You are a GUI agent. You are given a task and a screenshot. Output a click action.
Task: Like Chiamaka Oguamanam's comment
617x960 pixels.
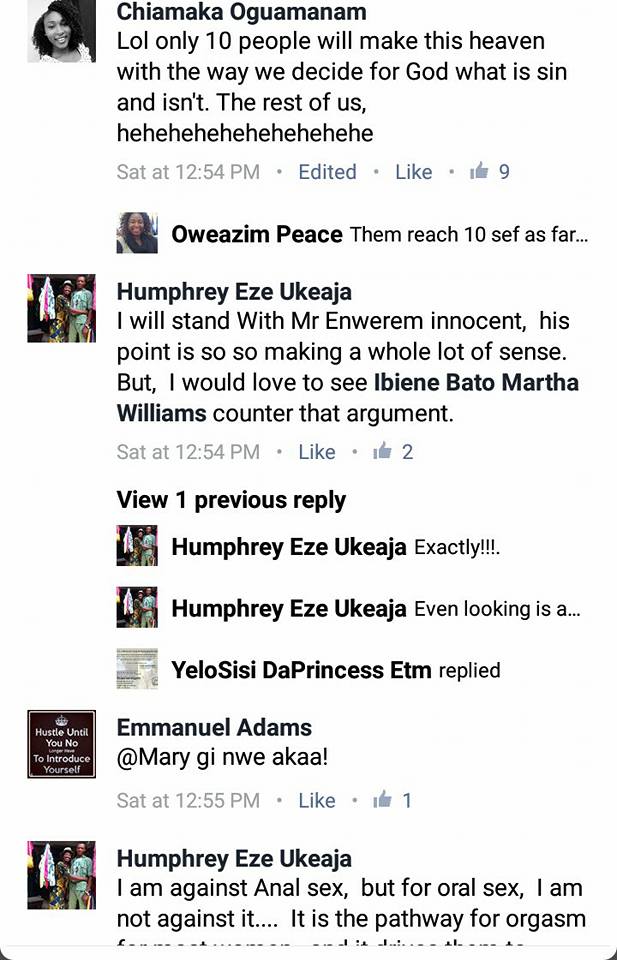click(414, 171)
